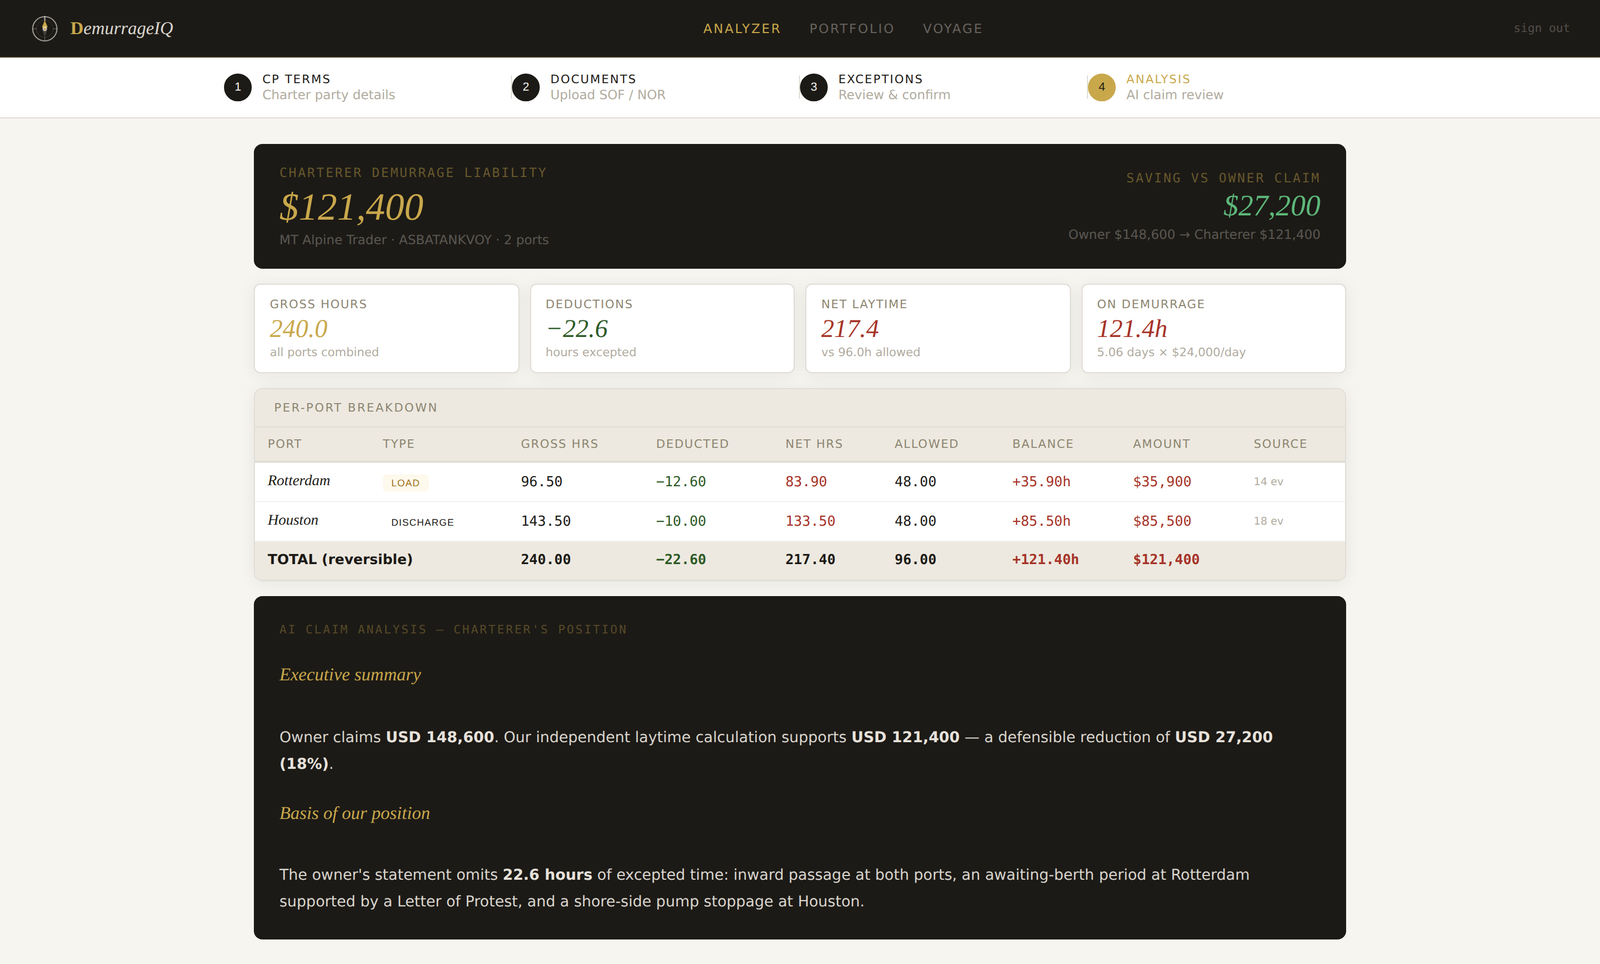Switch to the Portfolio tab
The image size is (1600, 964).
(852, 29)
